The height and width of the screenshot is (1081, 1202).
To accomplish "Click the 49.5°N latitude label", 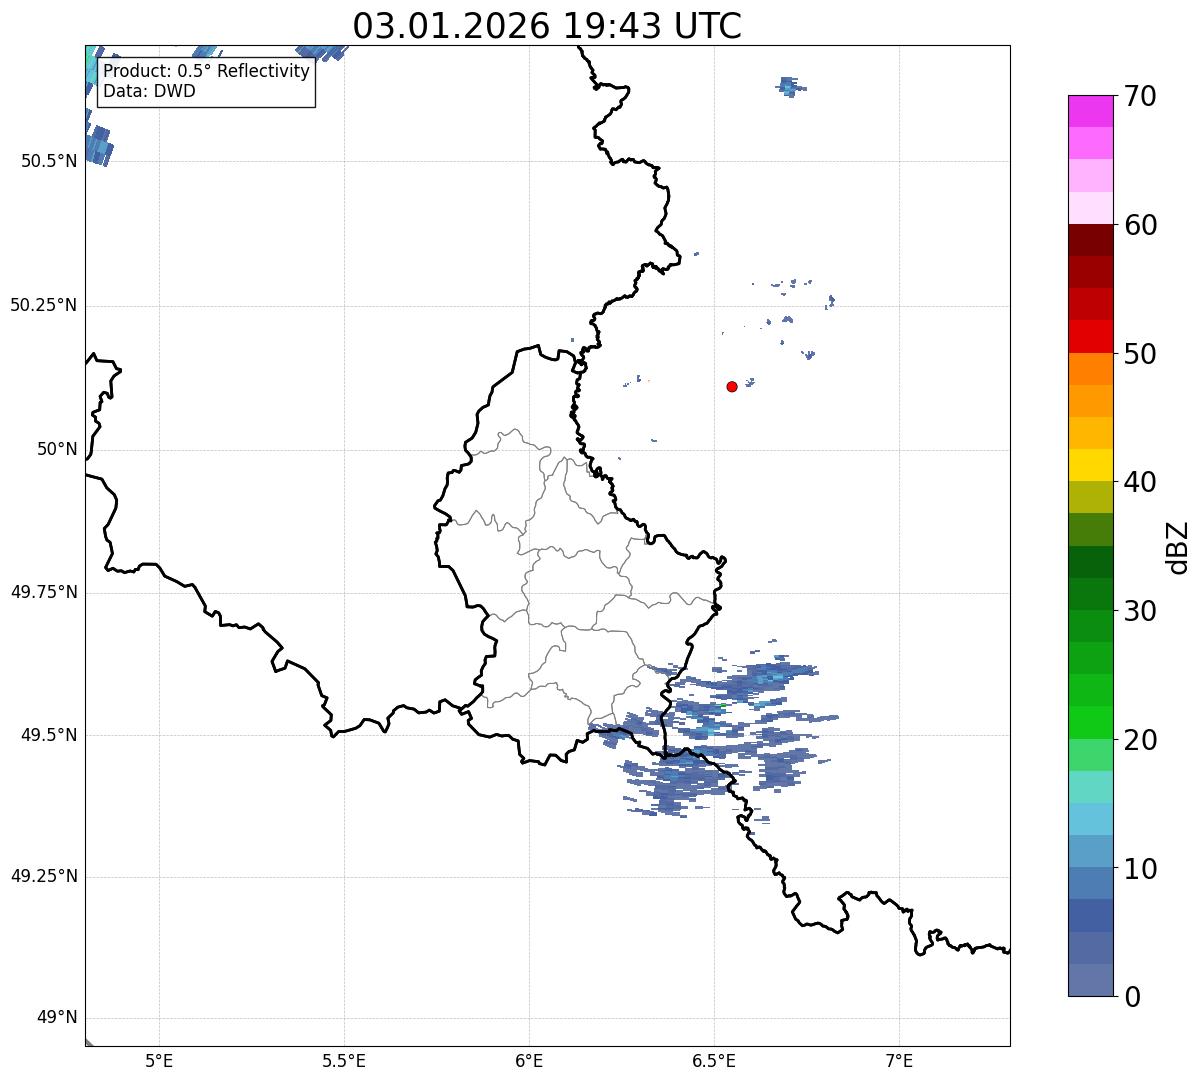I will (49, 735).
